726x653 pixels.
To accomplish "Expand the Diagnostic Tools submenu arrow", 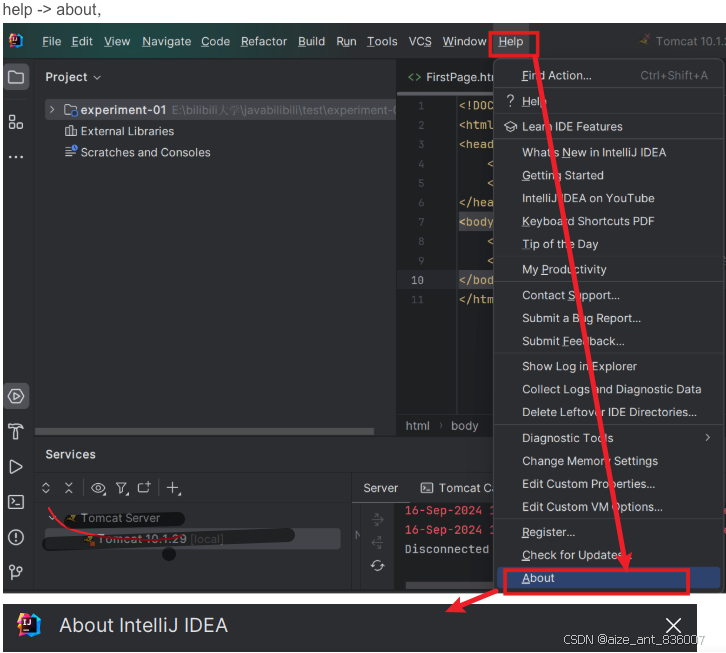I will point(707,438).
